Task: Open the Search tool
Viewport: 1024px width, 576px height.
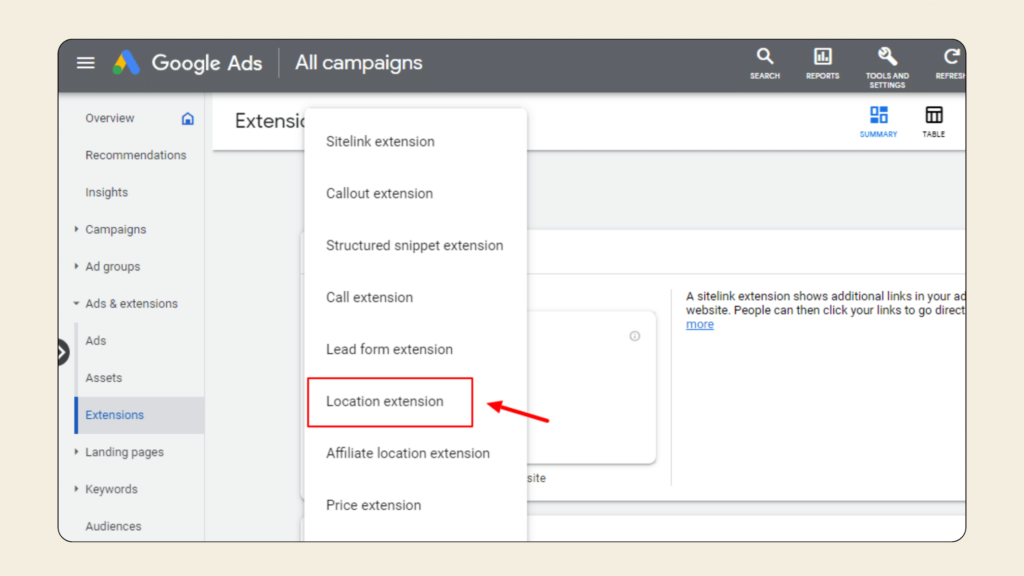Action: point(765,63)
